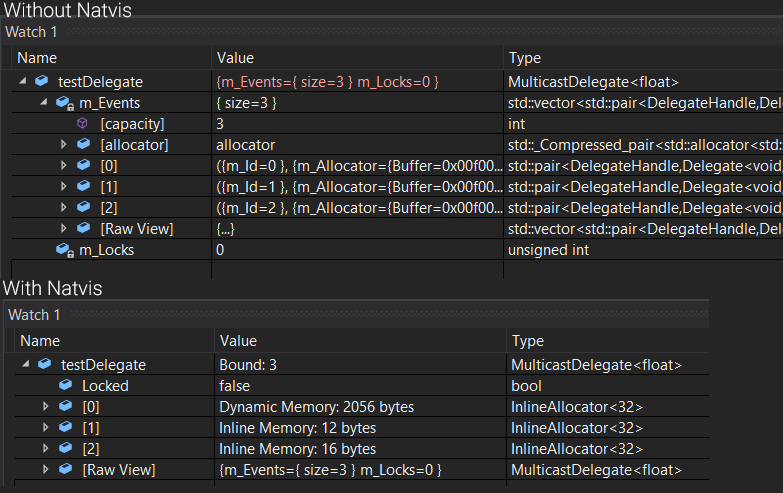Click the icon beside Inline Memory 12 bytes row
This screenshot has width=783, height=493.
pyautogui.click(x=66, y=427)
